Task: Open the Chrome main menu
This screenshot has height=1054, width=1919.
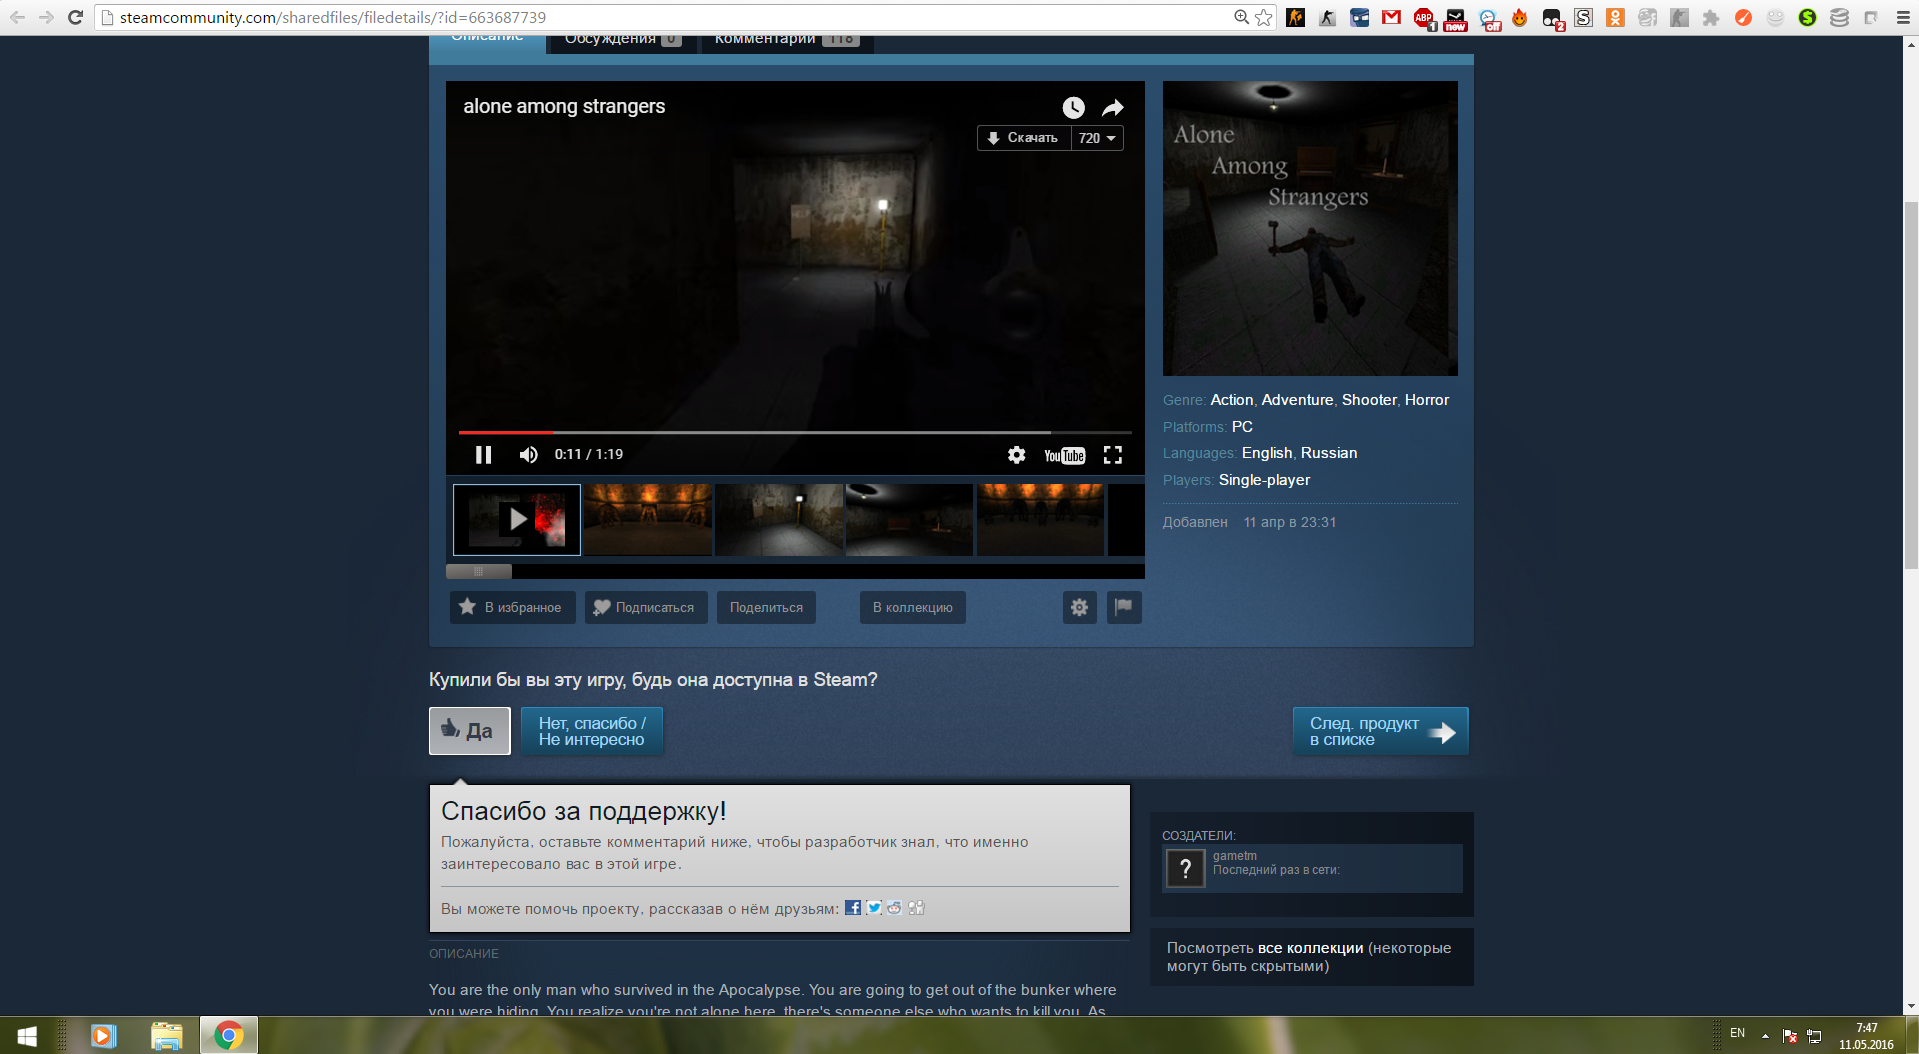Action: (x=1903, y=17)
